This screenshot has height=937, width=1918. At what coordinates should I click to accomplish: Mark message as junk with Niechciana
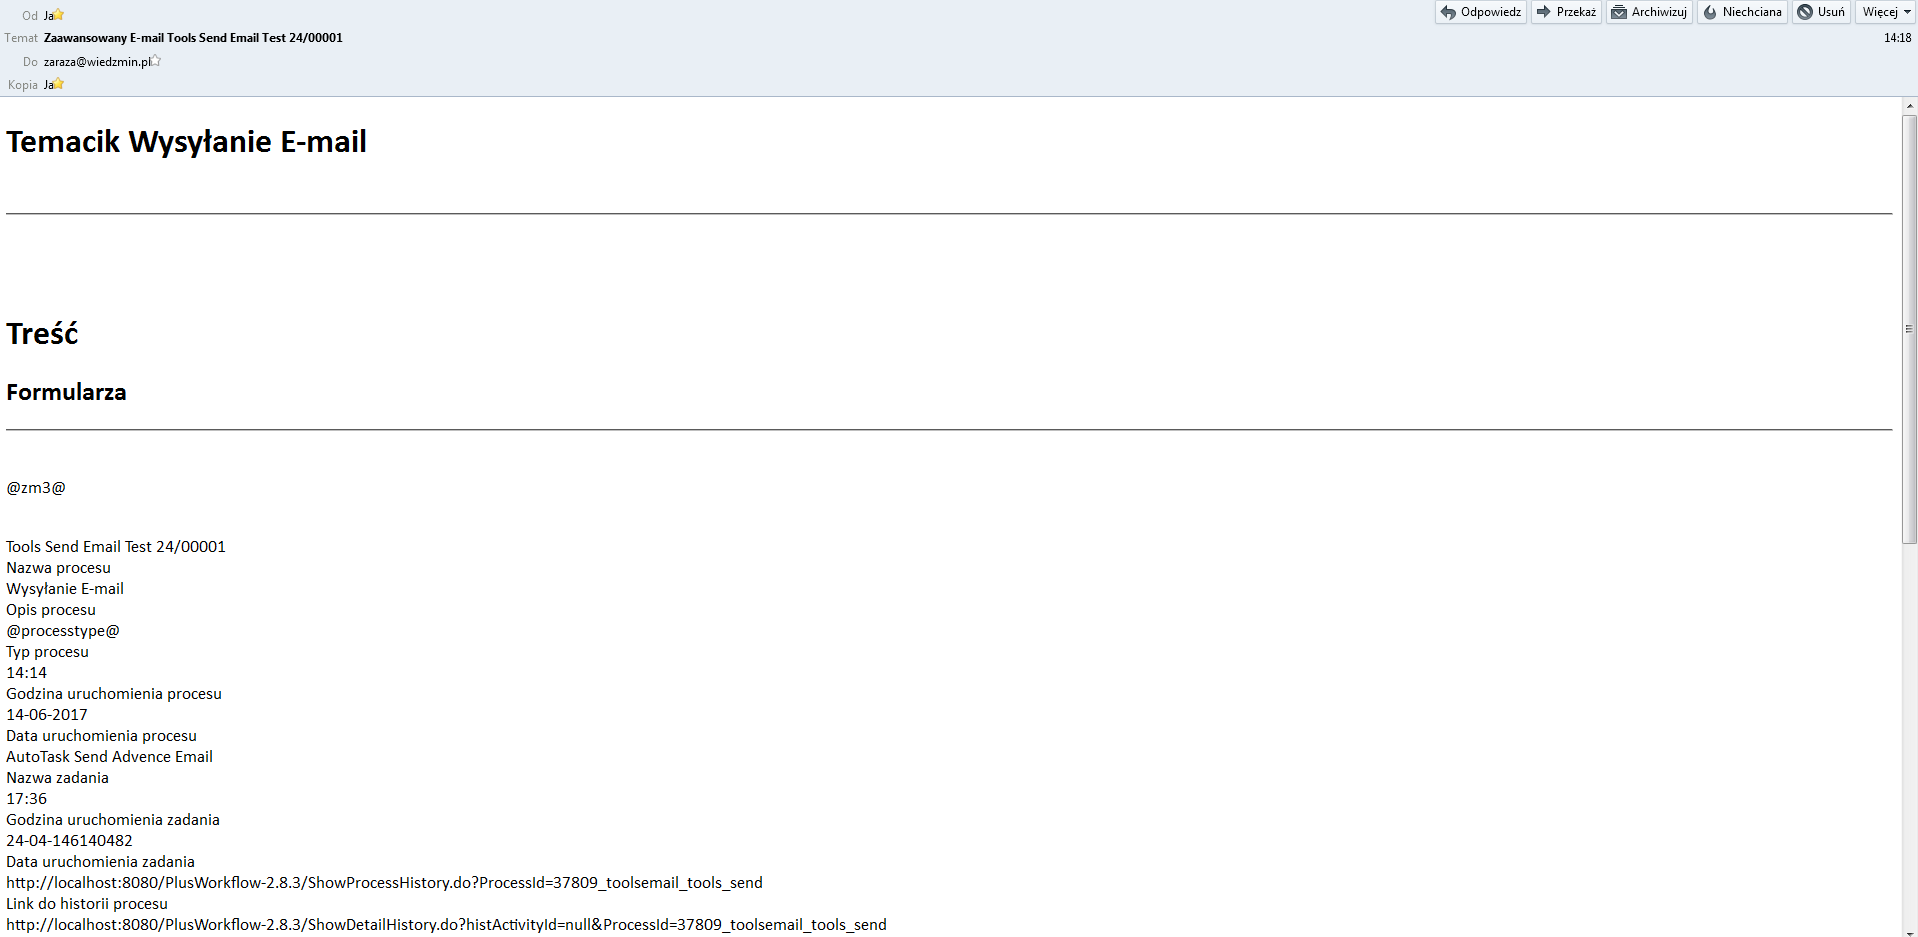pyautogui.click(x=1742, y=12)
